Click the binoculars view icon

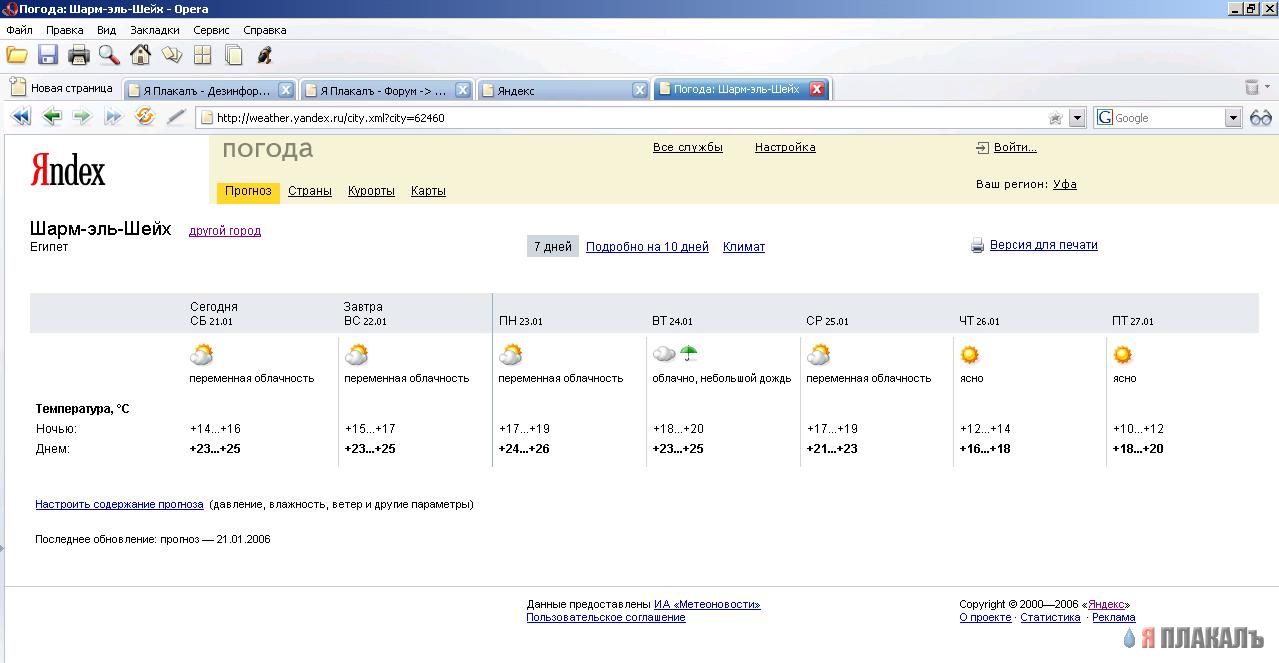coord(1261,118)
